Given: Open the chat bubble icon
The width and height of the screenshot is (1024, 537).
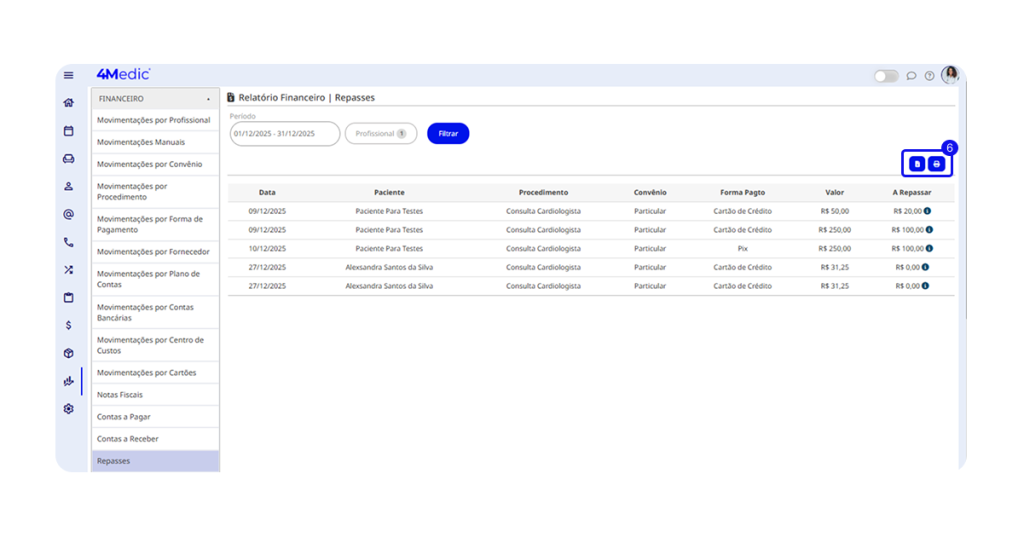Looking at the screenshot, I should pyautogui.click(x=911, y=76).
